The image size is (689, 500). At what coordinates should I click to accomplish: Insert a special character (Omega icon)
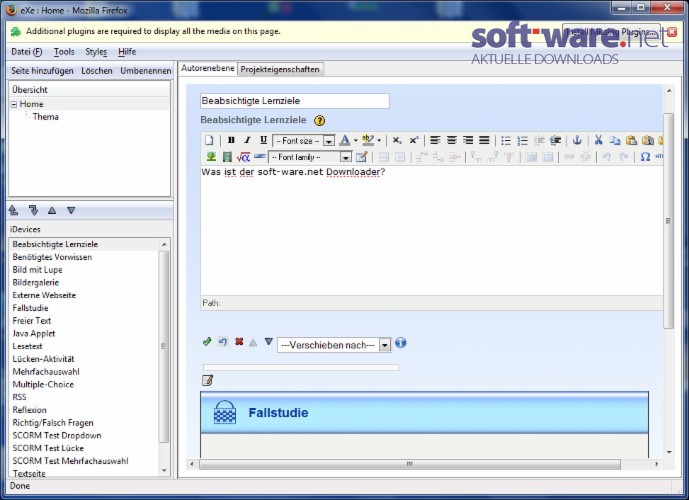click(x=645, y=157)
